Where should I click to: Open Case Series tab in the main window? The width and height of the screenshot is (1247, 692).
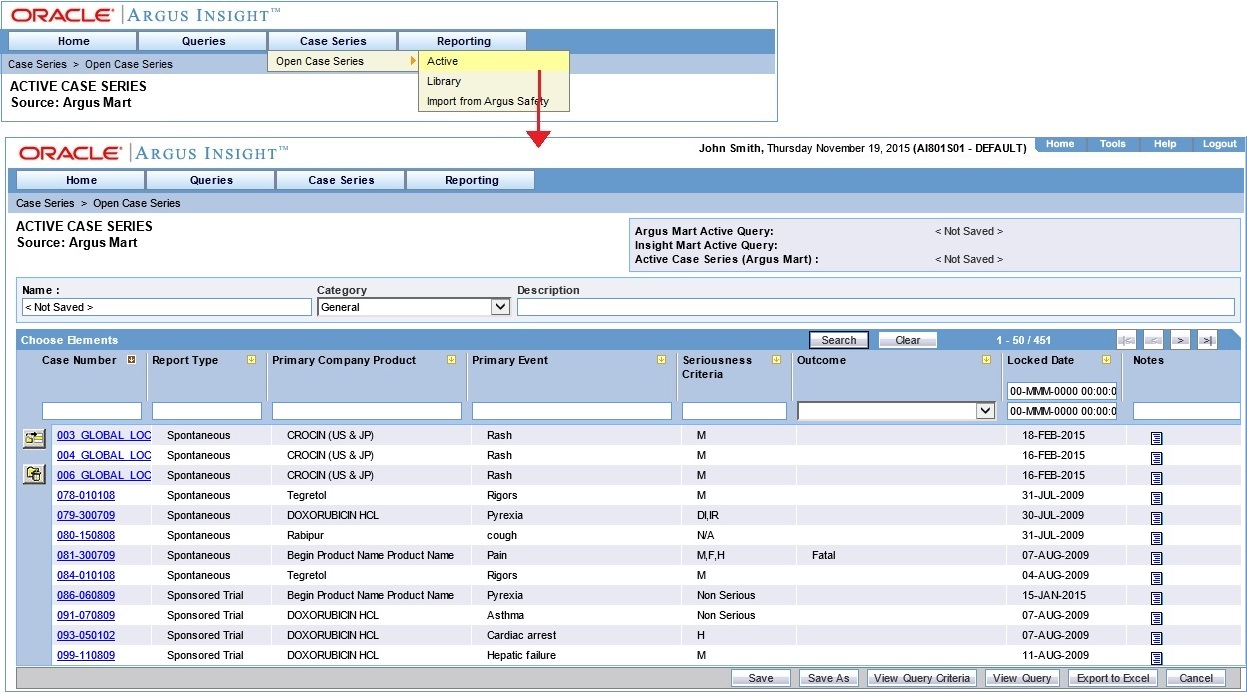click(x=341, y=180)
